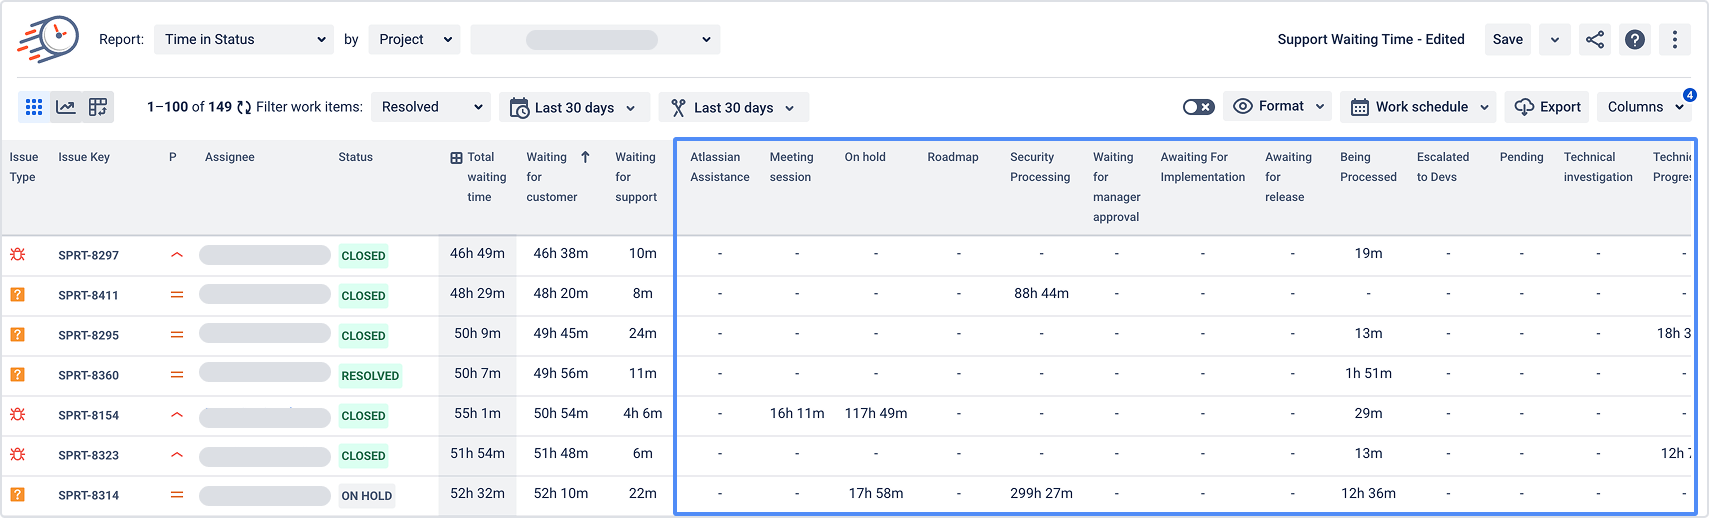1709x518 pixels.
Task: Click the RESOLVED status badge of SPRT-8360
Action: (370, 376)
